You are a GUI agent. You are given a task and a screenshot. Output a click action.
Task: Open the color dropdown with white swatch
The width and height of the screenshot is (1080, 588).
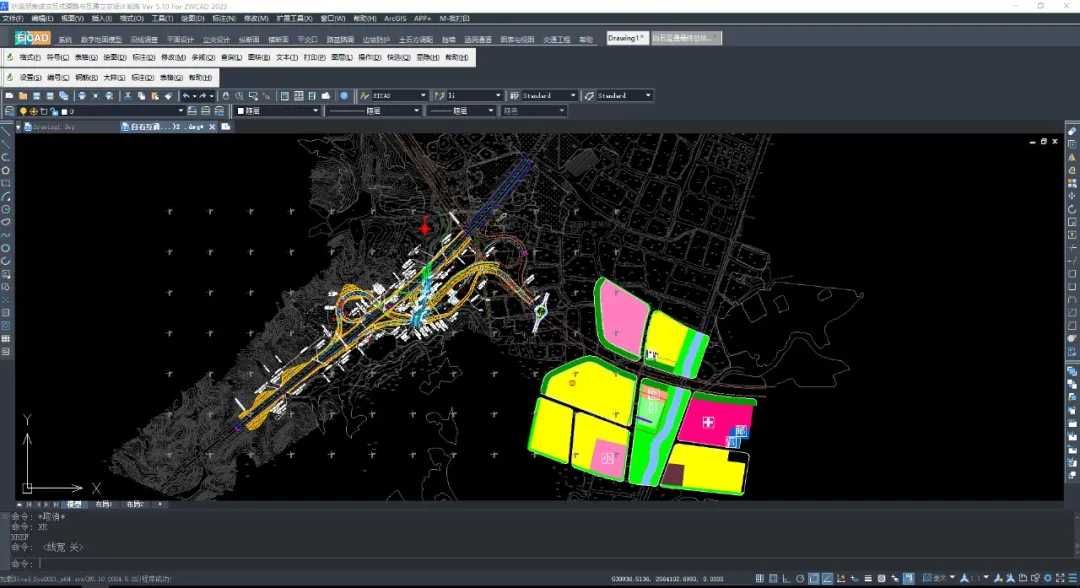[316, 111]
